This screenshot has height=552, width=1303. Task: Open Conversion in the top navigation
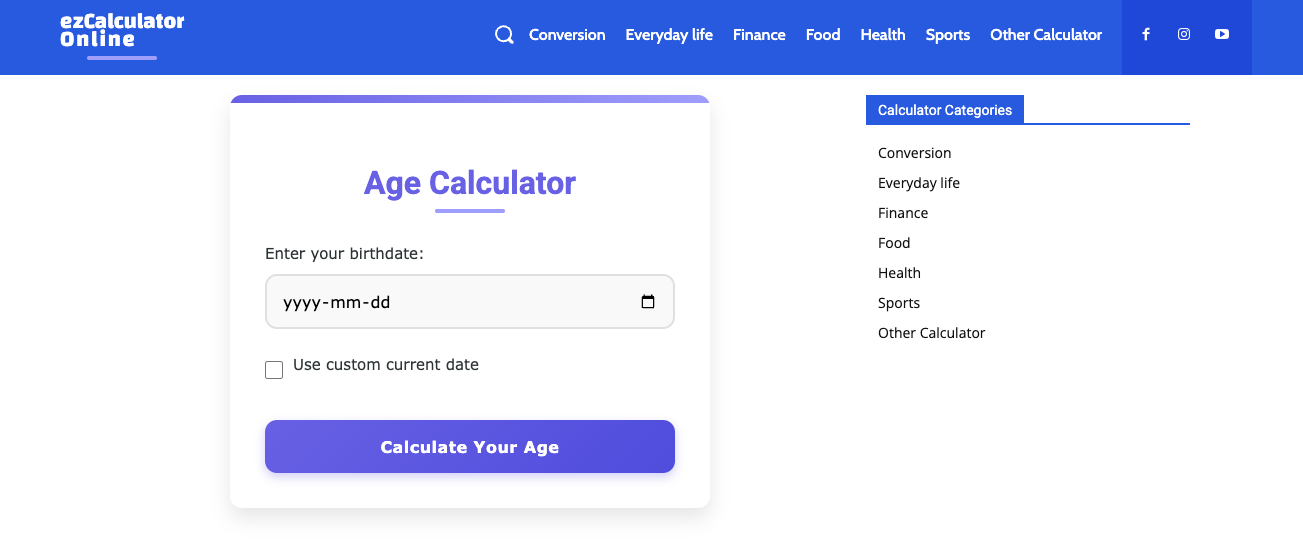pos(567,35)
